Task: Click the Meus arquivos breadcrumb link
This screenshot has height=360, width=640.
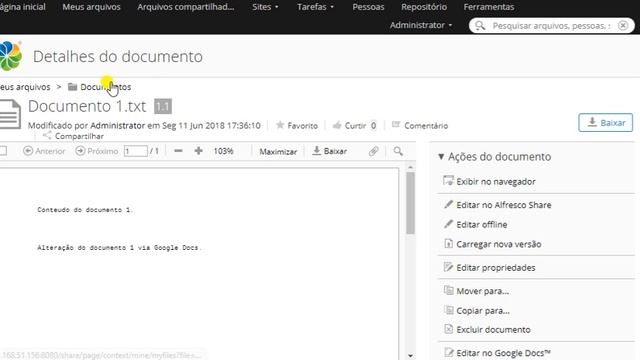Action: pyautogui.click(x=25, y=87)
